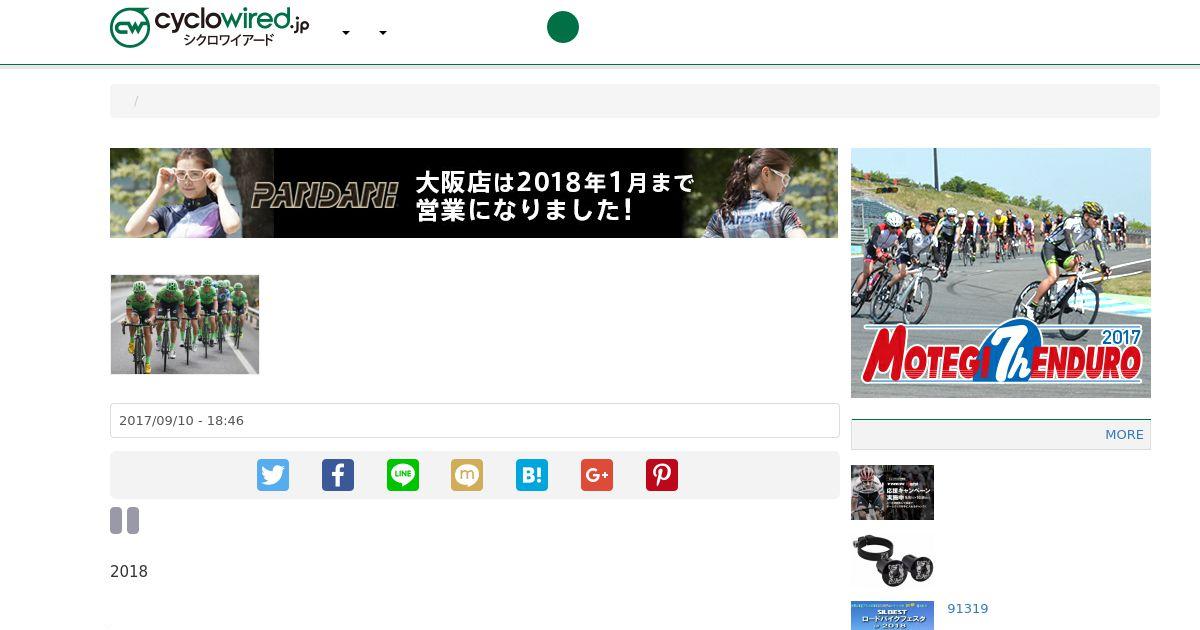Open the cyclowired.jp logo homepage link
Image resolution: width=1200 pixels, height=630 pixels.
(210, 27)
